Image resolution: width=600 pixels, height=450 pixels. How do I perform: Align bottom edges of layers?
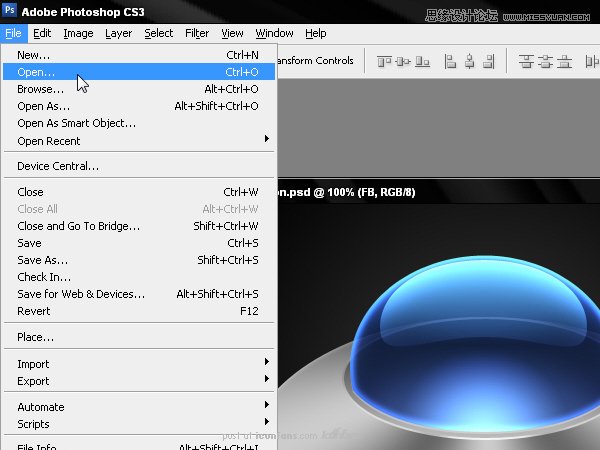tap(422, 61)
